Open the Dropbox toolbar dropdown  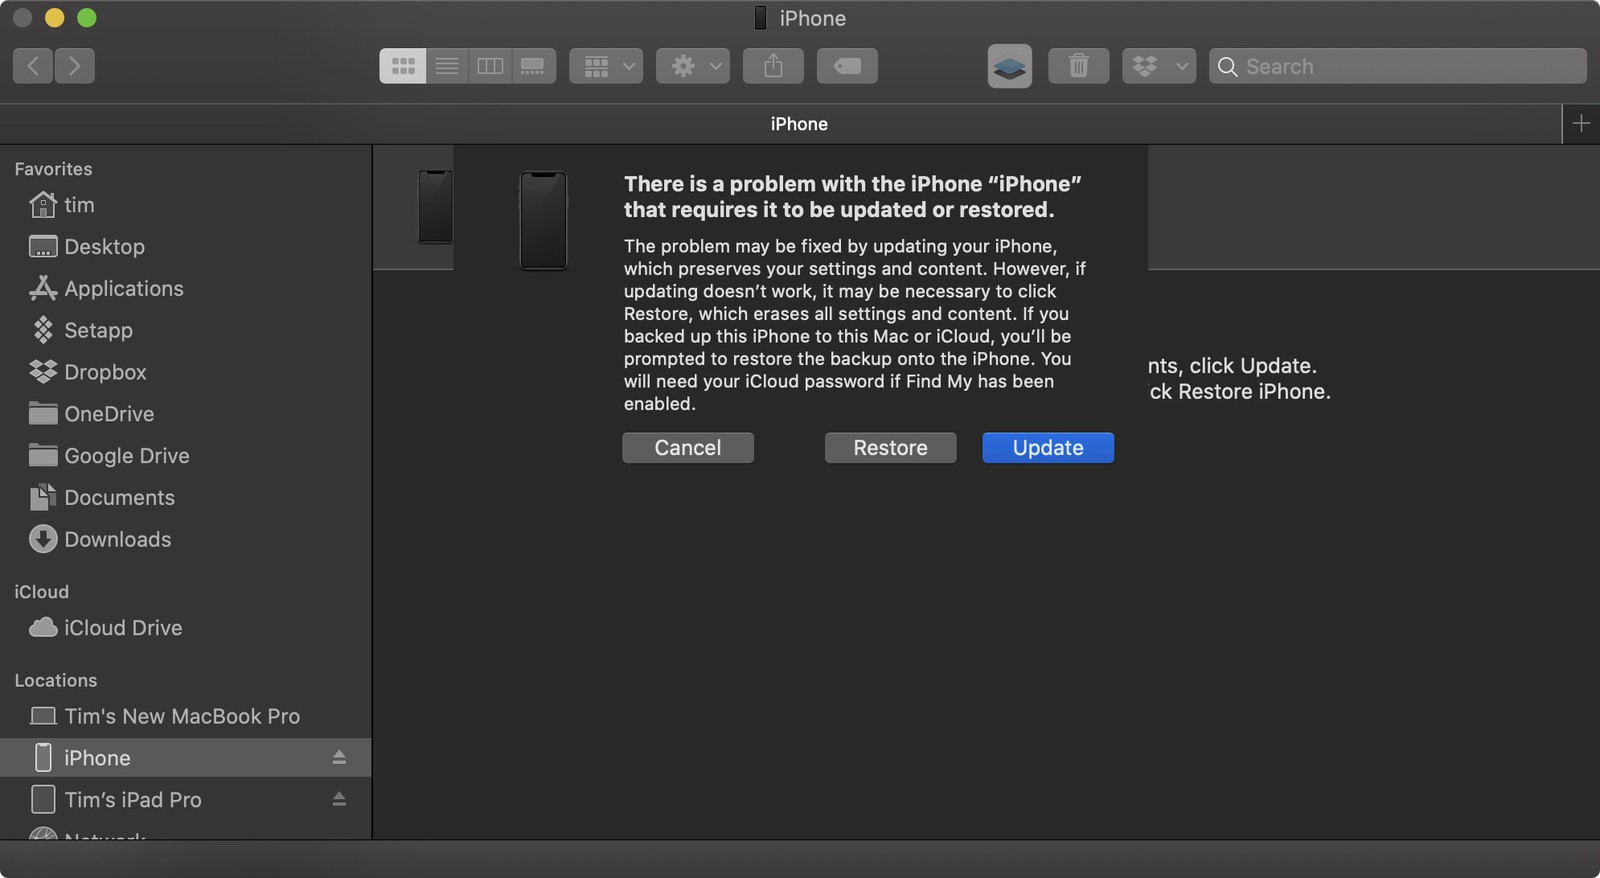(1158, 66)
